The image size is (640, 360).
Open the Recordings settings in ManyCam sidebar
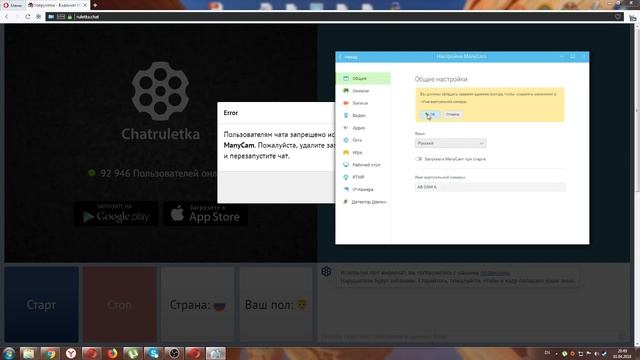click(x=363, y=103)
